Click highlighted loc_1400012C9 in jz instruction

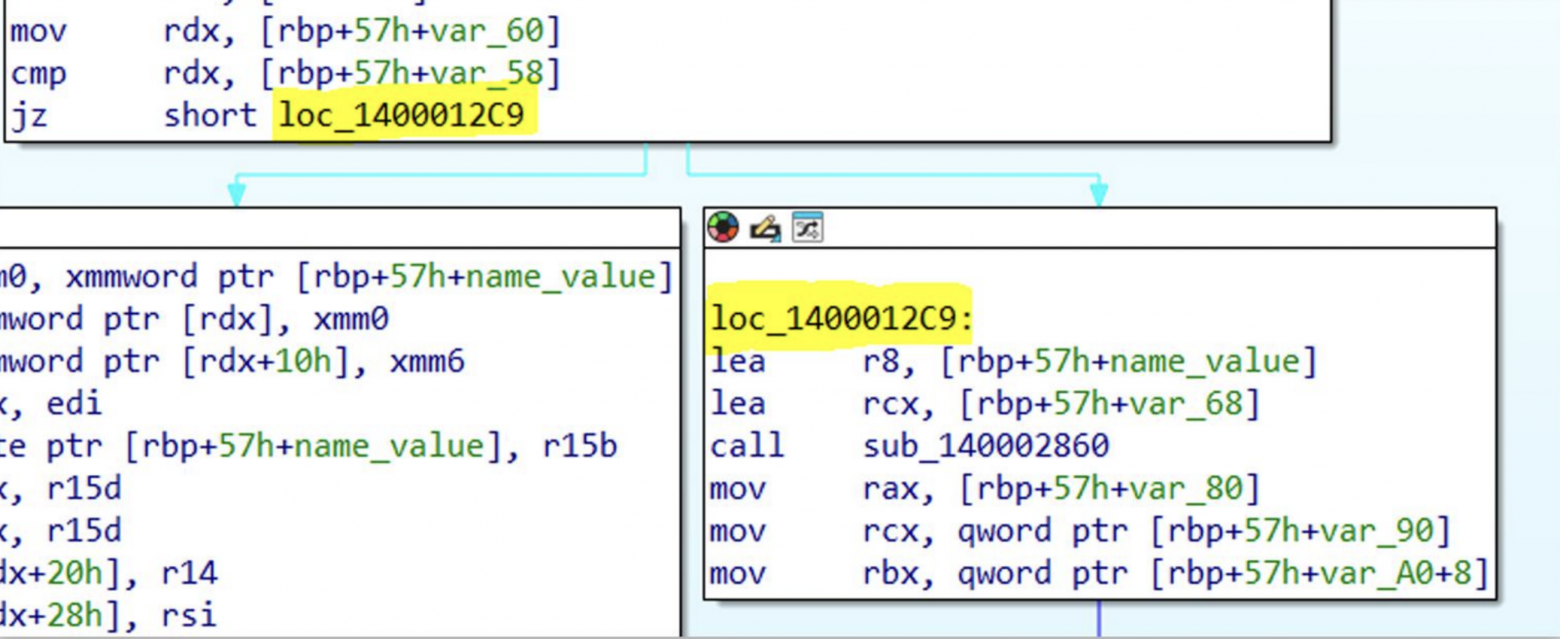[x=401, y=115]
